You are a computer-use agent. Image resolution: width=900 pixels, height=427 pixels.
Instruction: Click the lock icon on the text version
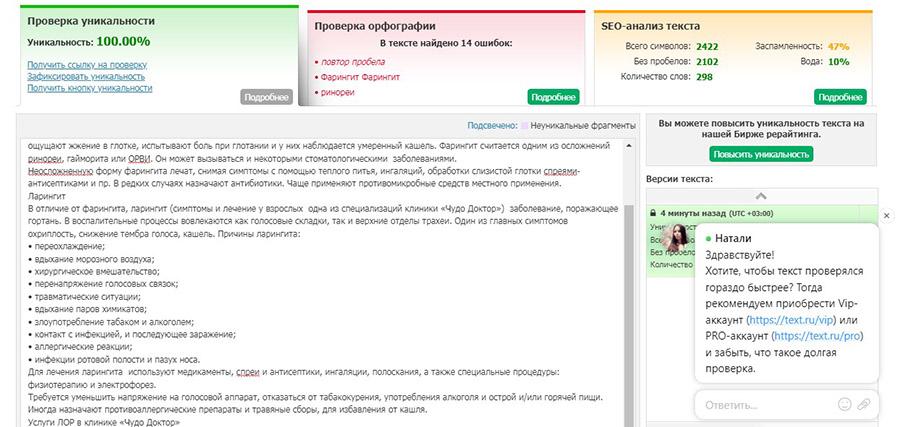click(652, 213)
